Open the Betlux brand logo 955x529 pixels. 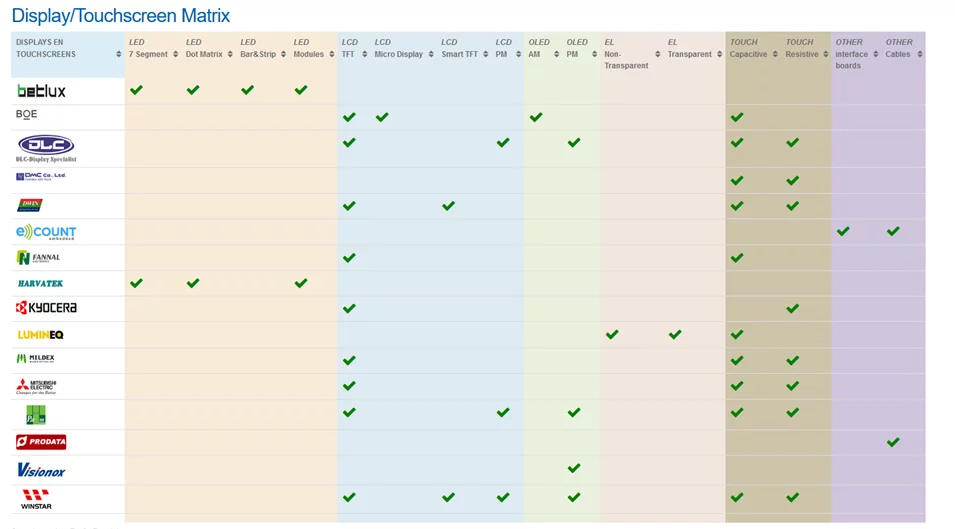[41, 91]
